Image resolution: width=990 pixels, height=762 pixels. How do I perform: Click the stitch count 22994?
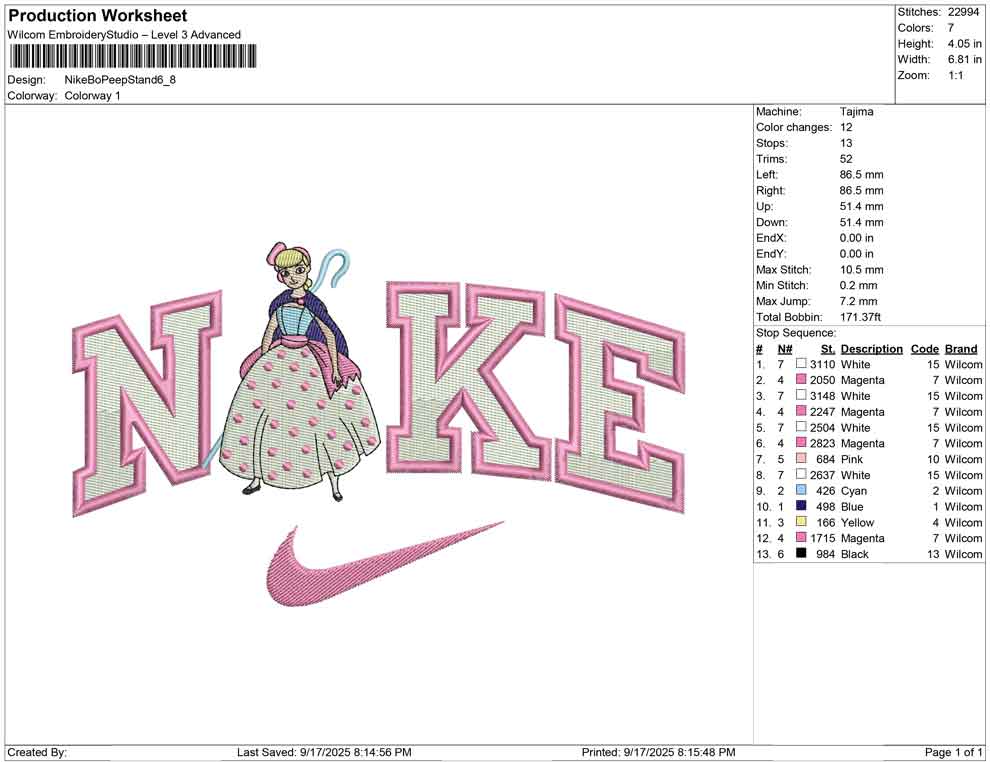tap(963, 12)
